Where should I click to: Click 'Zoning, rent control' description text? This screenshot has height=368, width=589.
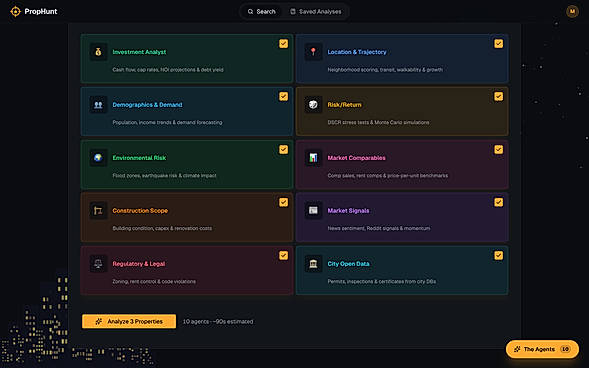click(154, 281)
